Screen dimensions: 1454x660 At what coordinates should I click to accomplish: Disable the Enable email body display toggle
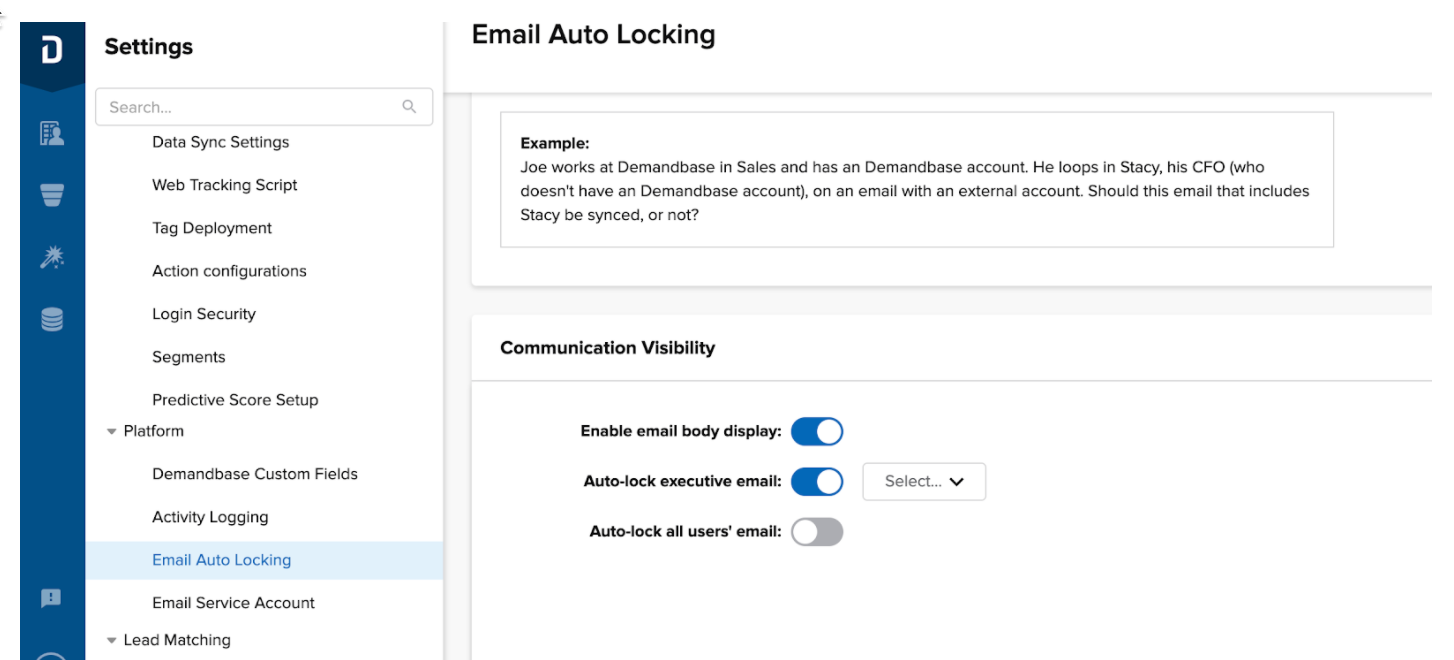coord(817,432)
